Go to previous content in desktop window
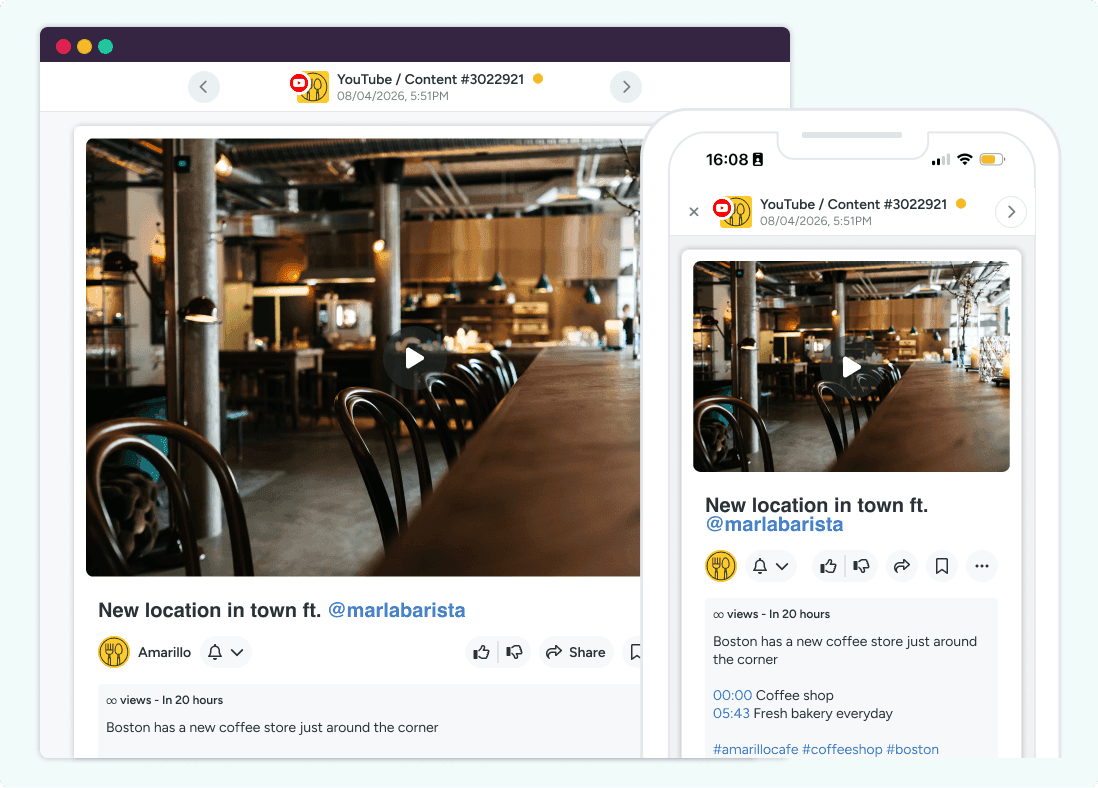1098x788 pixels. coord(204,87)
